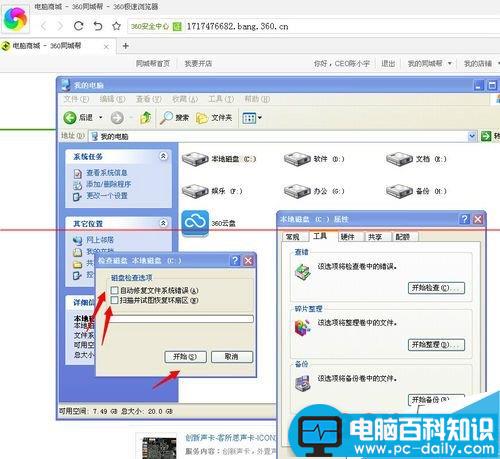Click the sound card product thumbnail

pos(159,448)
